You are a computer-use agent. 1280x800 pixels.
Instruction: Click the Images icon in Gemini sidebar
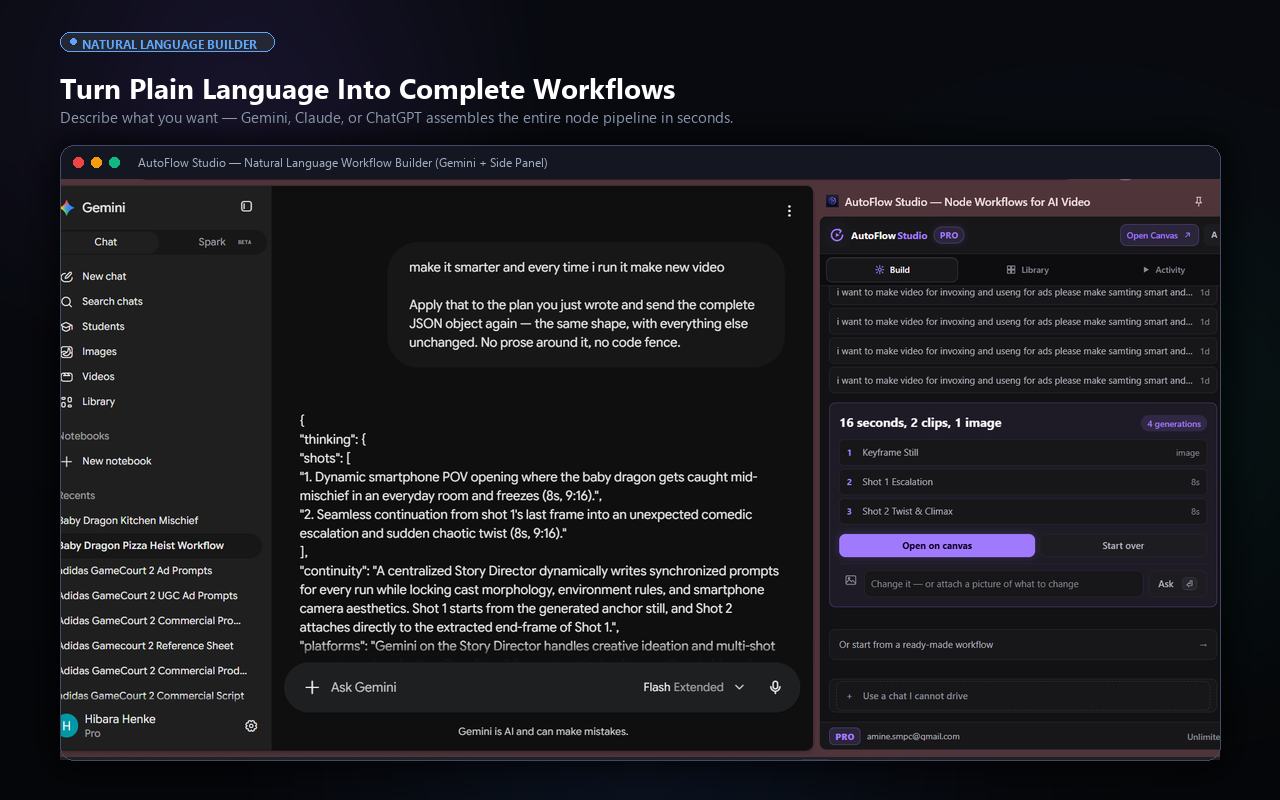pos(67,351)
